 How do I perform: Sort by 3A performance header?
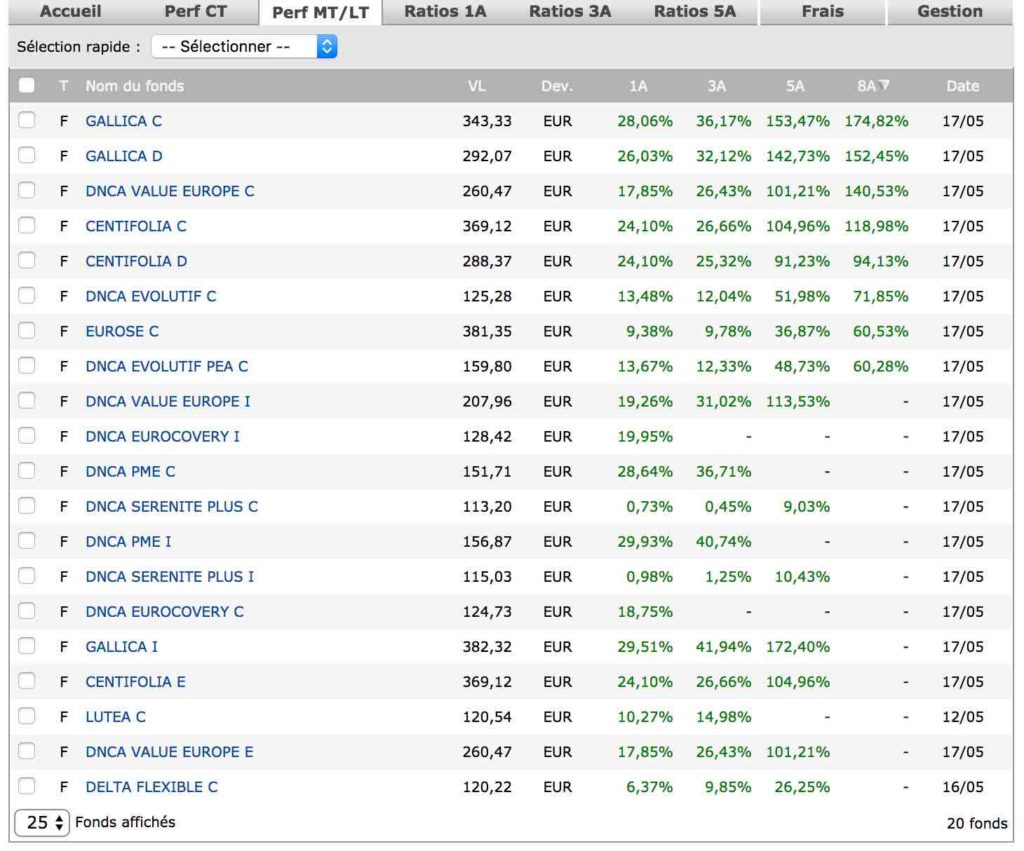point(716,86)
